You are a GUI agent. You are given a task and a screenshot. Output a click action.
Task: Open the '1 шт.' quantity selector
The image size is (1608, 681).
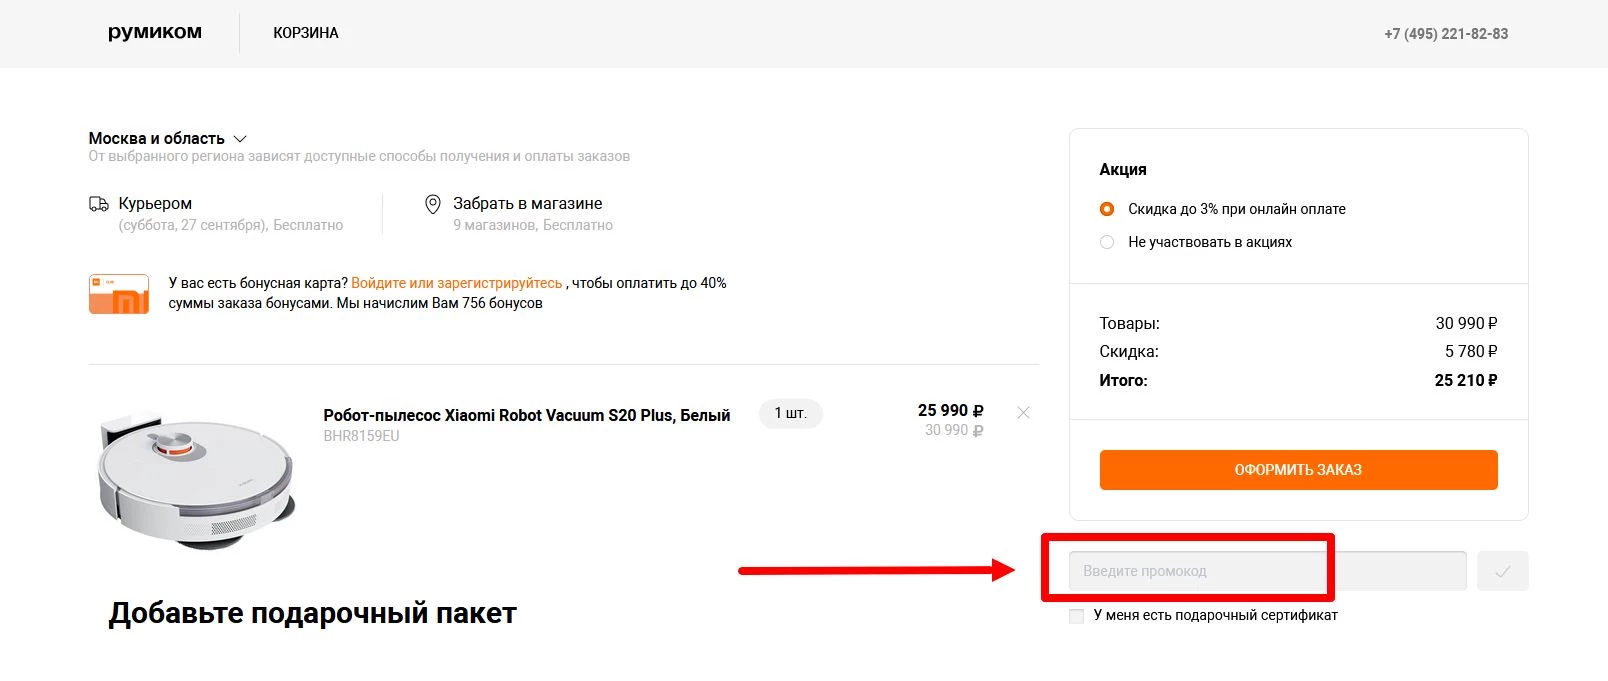click(x=790, y=413)
